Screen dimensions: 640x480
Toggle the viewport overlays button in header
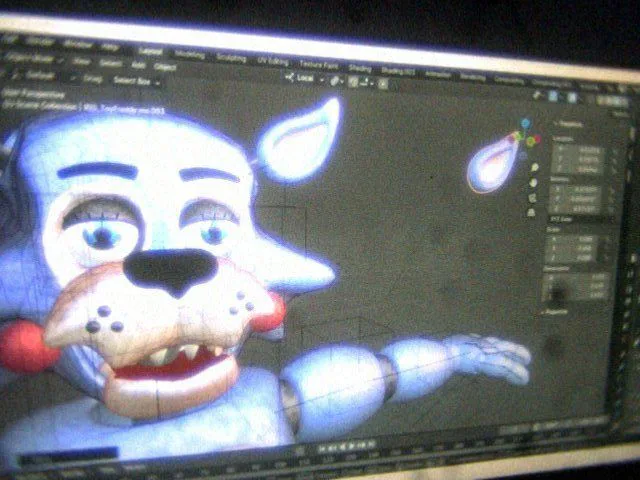click(572, 97)
